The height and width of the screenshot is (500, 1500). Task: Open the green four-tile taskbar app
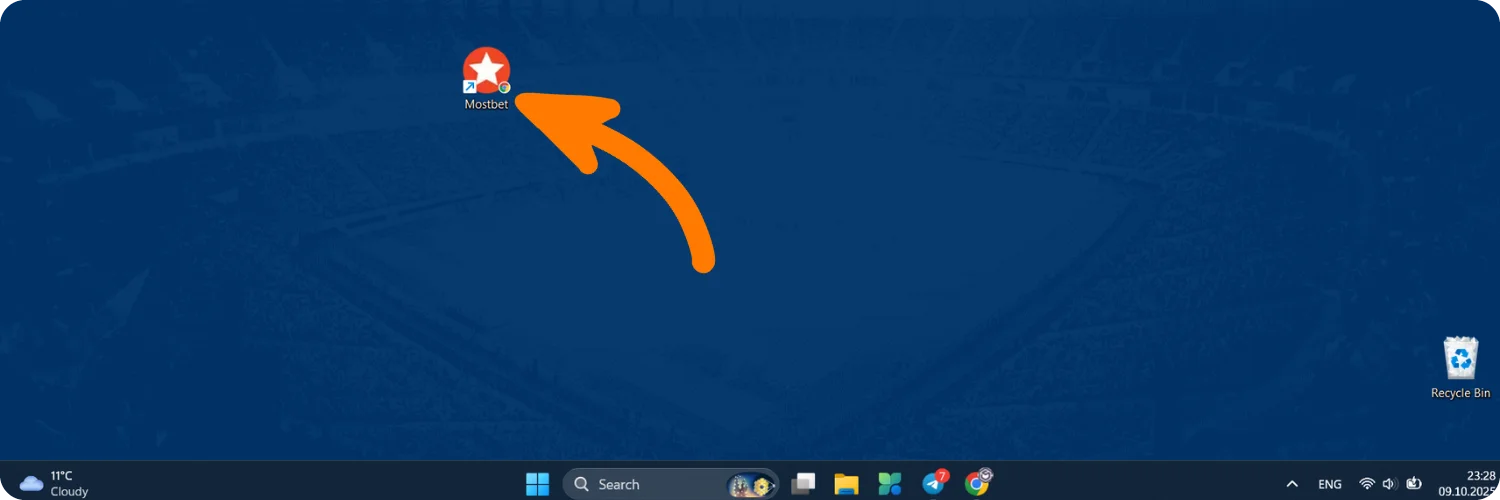pos(891,484)
